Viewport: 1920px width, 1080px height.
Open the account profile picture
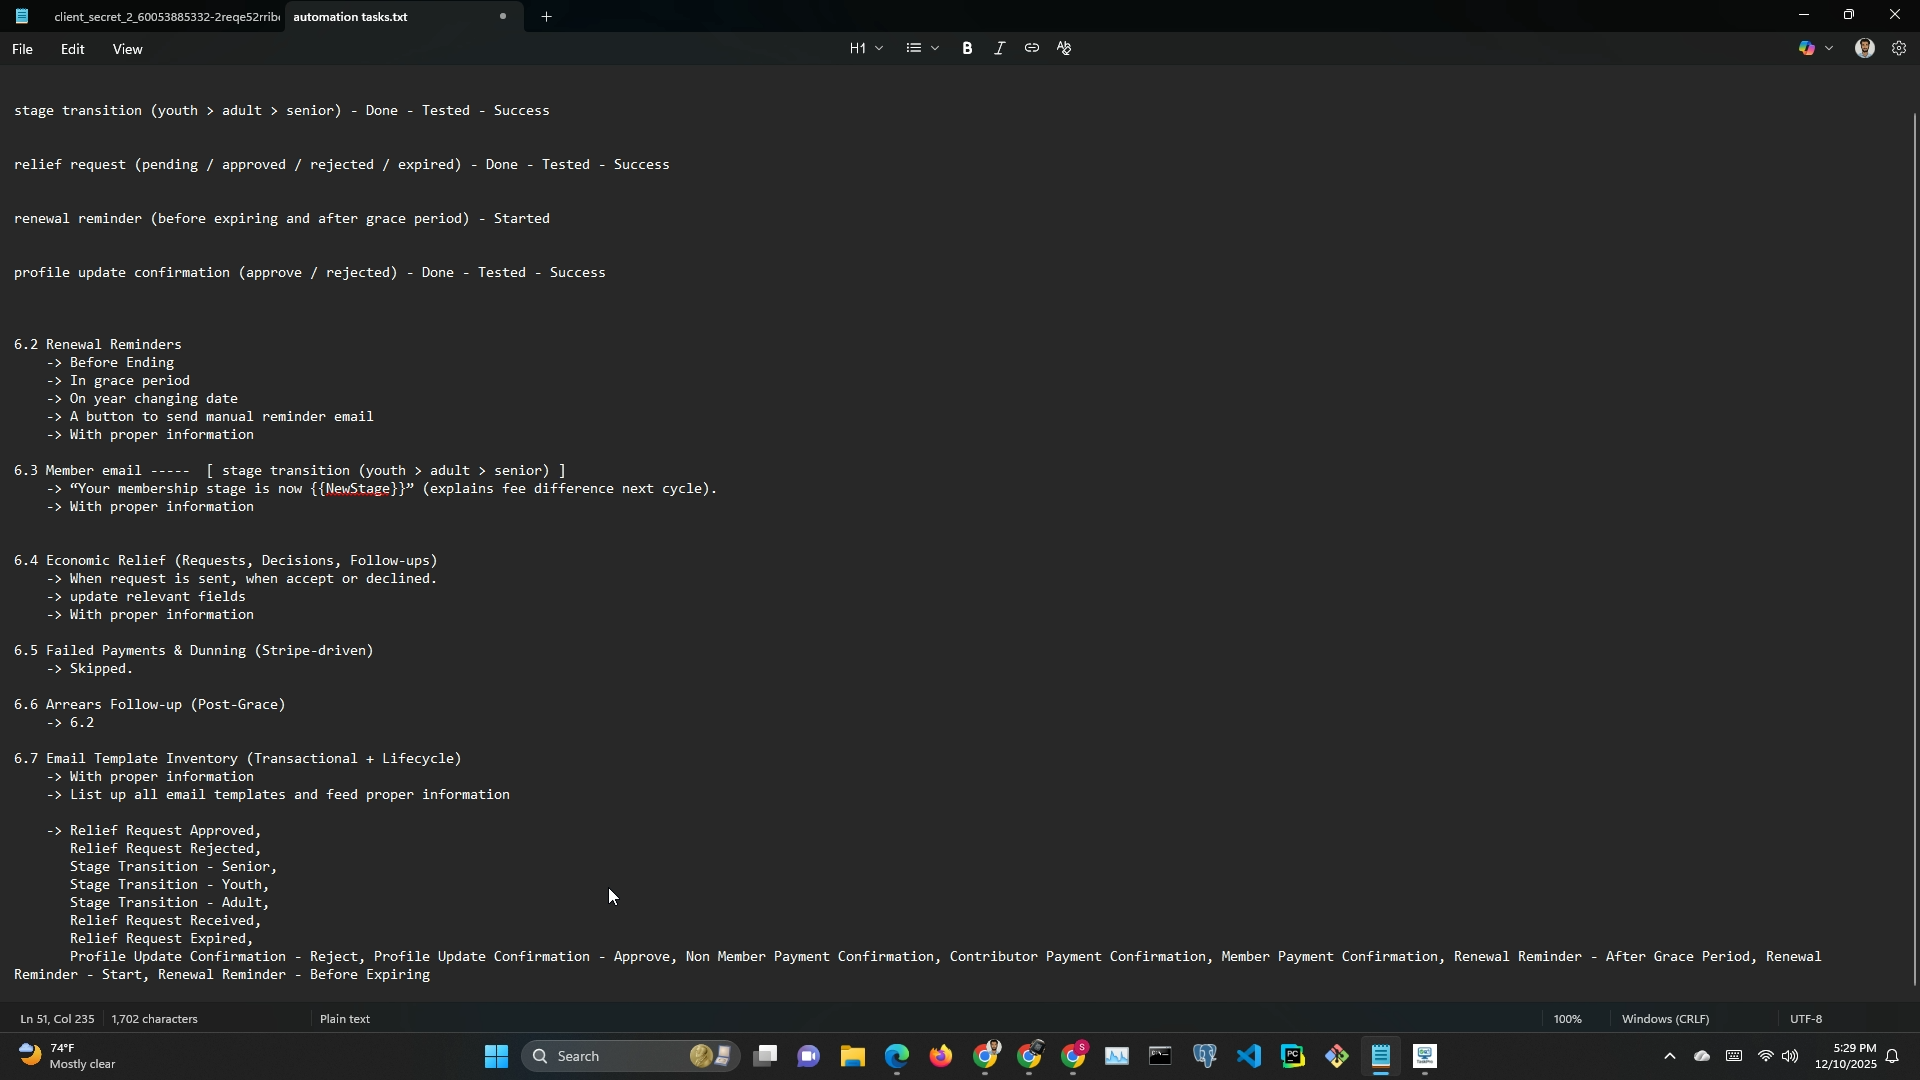1865,48
